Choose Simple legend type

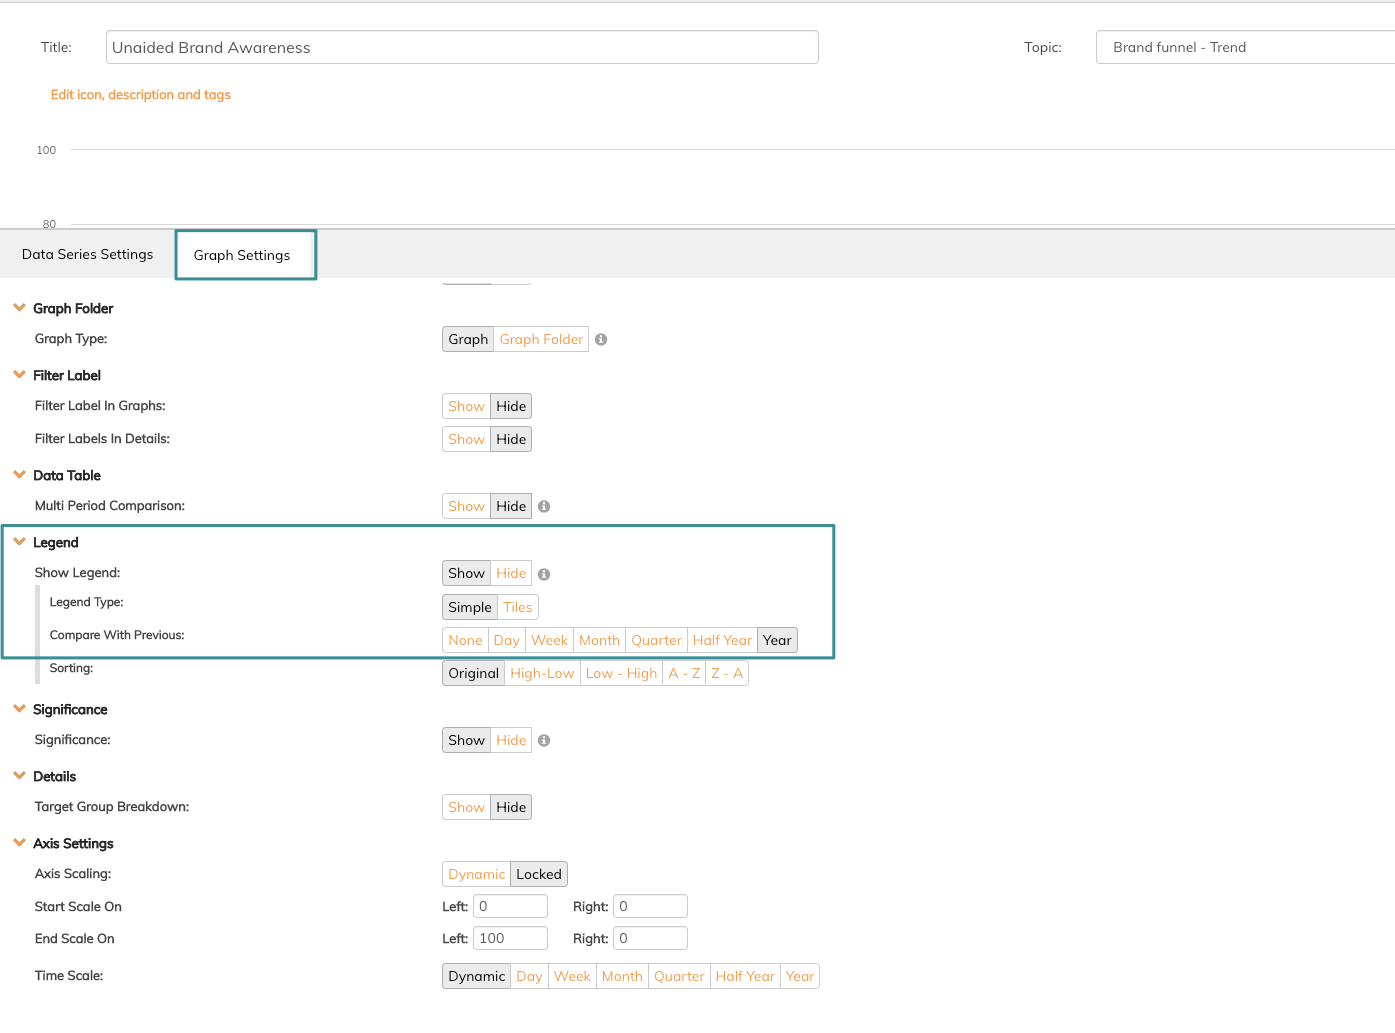click(x=470, y=607)
